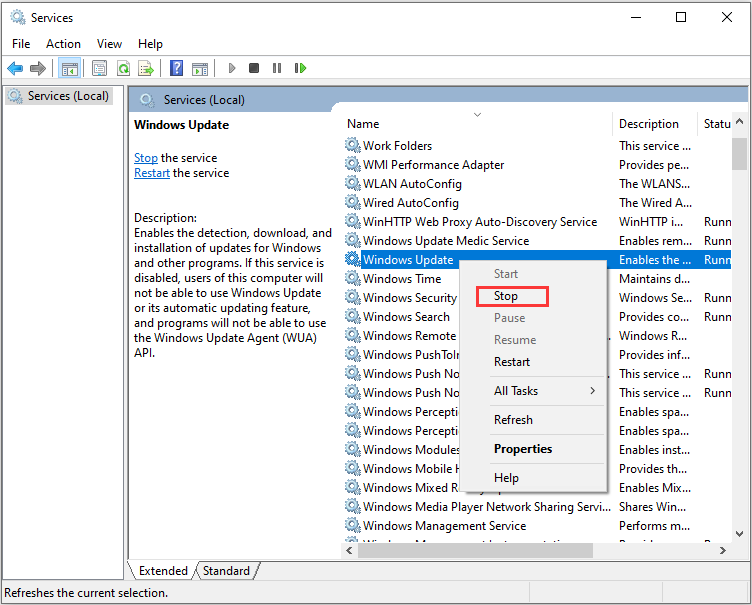This screenshot has width=752, height=605.
Task: Click the Work Folders gear icon
Action: (352, 145)
